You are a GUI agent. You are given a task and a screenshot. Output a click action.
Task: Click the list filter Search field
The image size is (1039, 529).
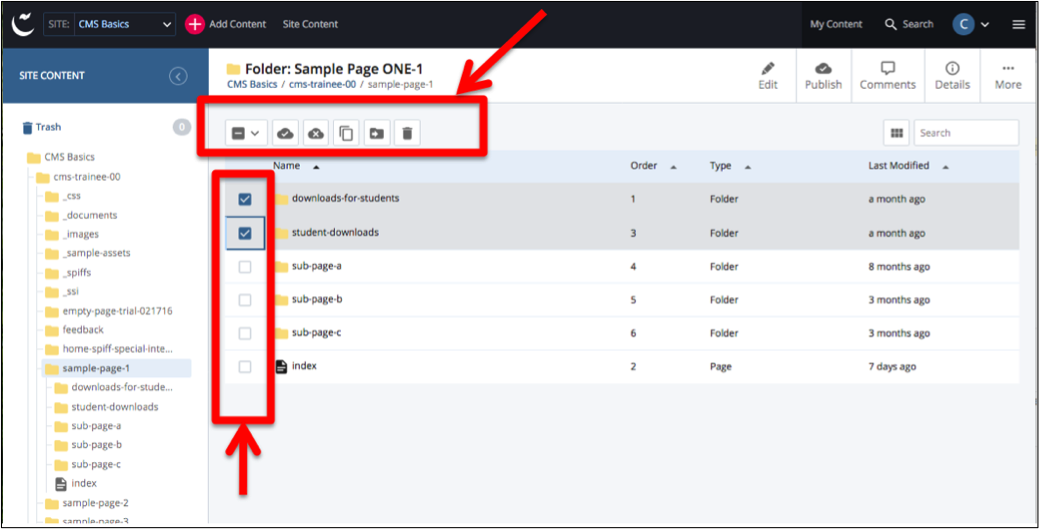click(965, 133)
